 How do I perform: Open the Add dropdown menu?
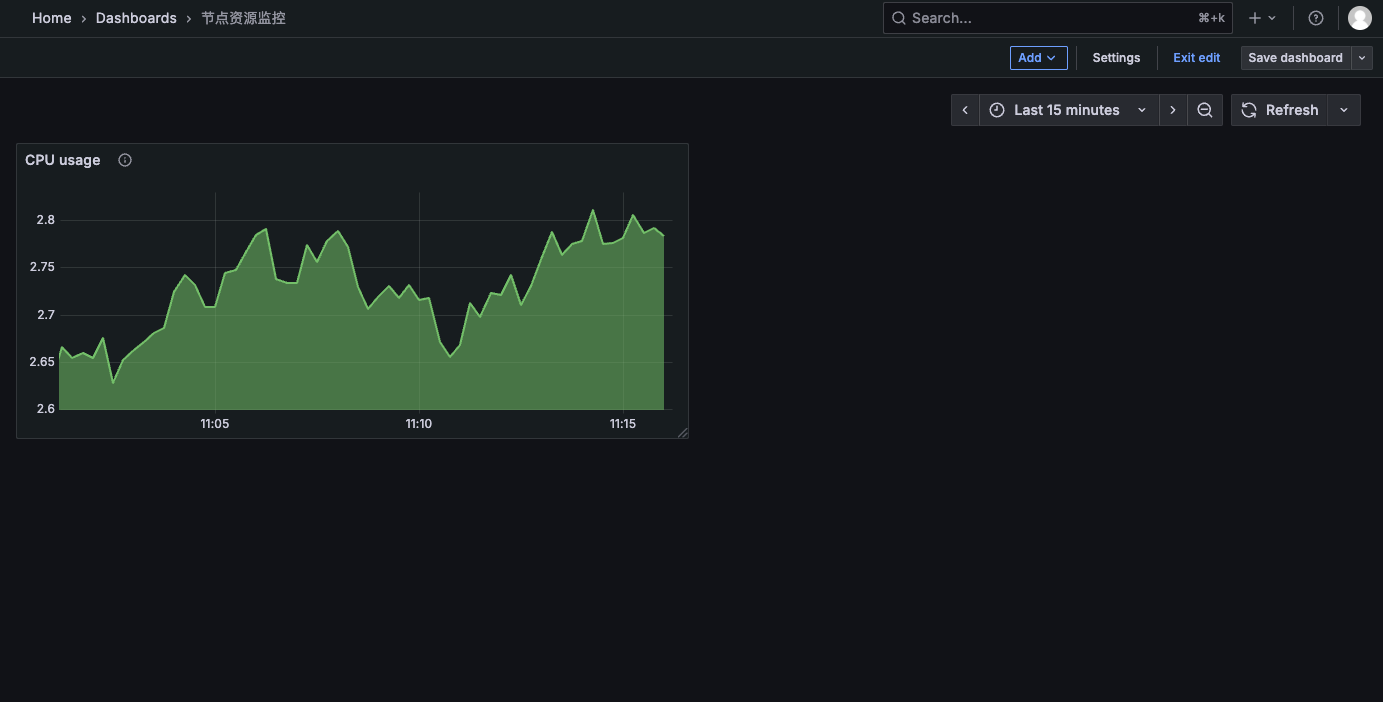click(x=1037, y=57)
